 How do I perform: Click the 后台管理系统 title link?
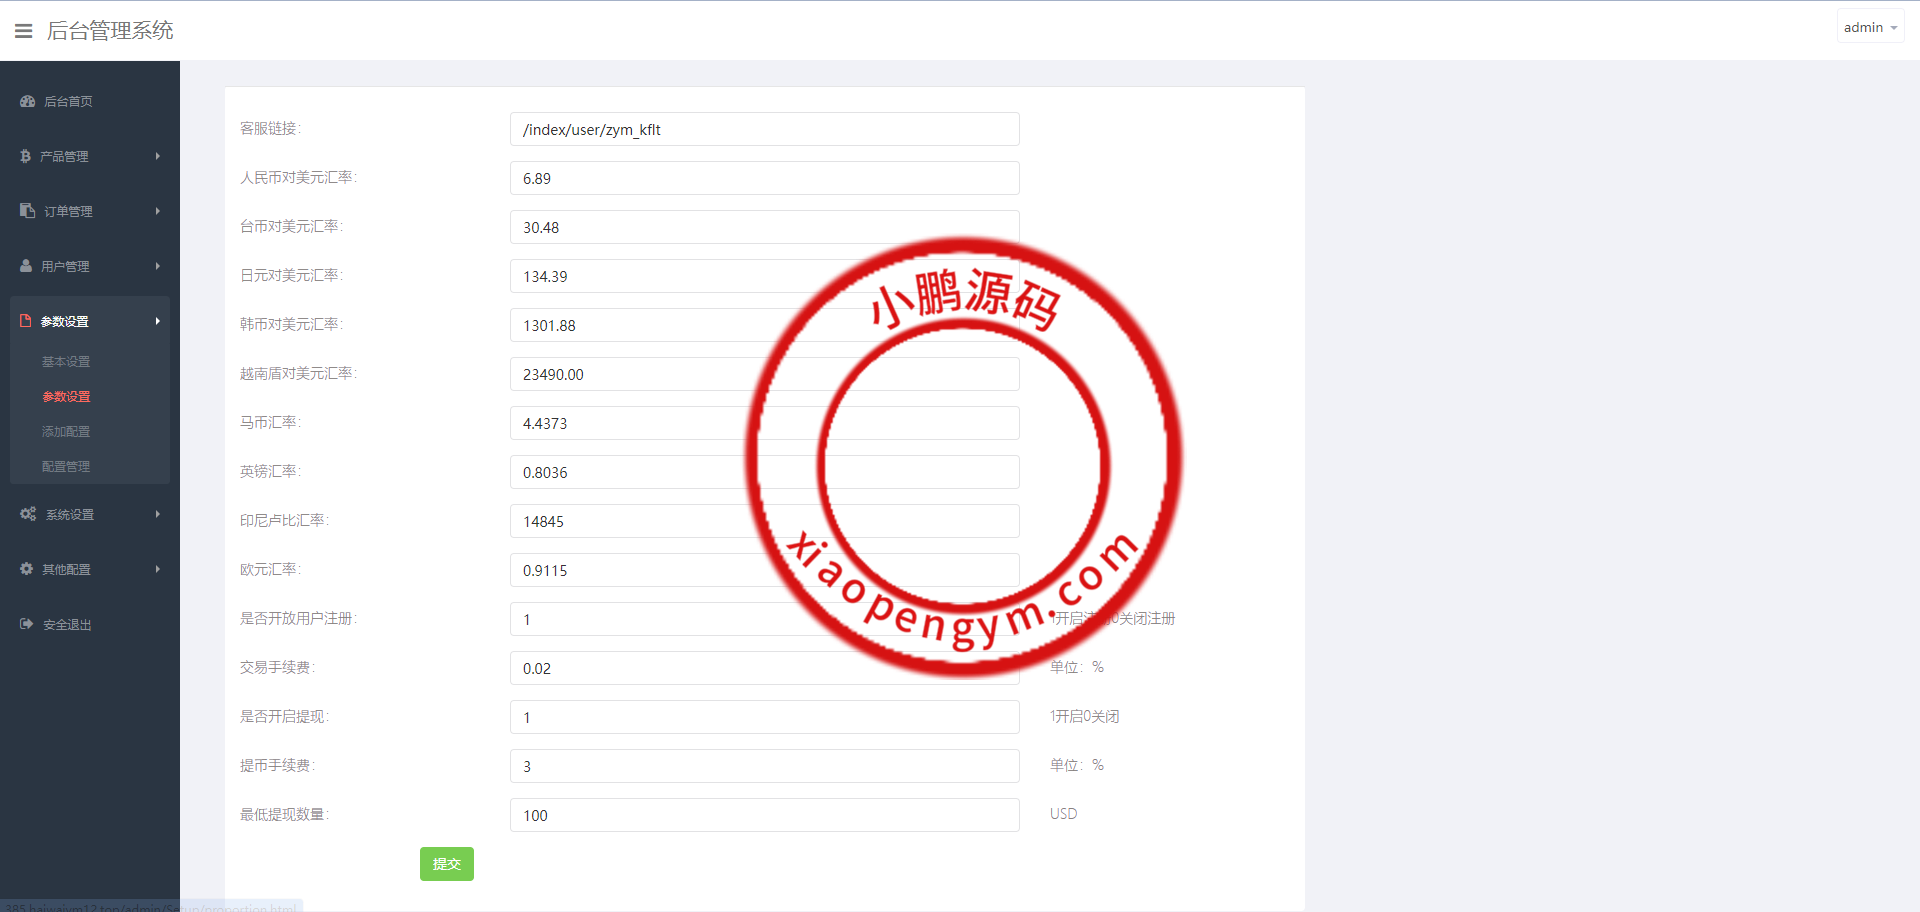click(110, 31)
